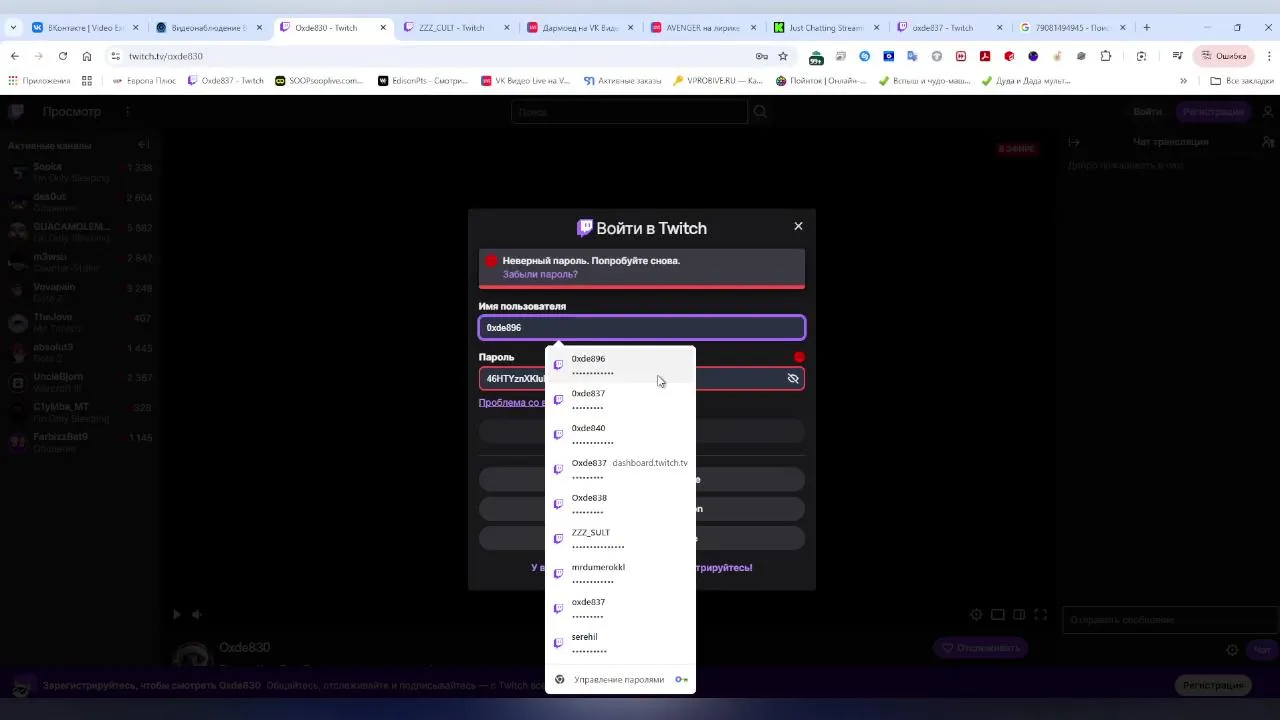Choose saved account mrdumerokkl
The image size is (1280, 720).
(x=620, y=574)
